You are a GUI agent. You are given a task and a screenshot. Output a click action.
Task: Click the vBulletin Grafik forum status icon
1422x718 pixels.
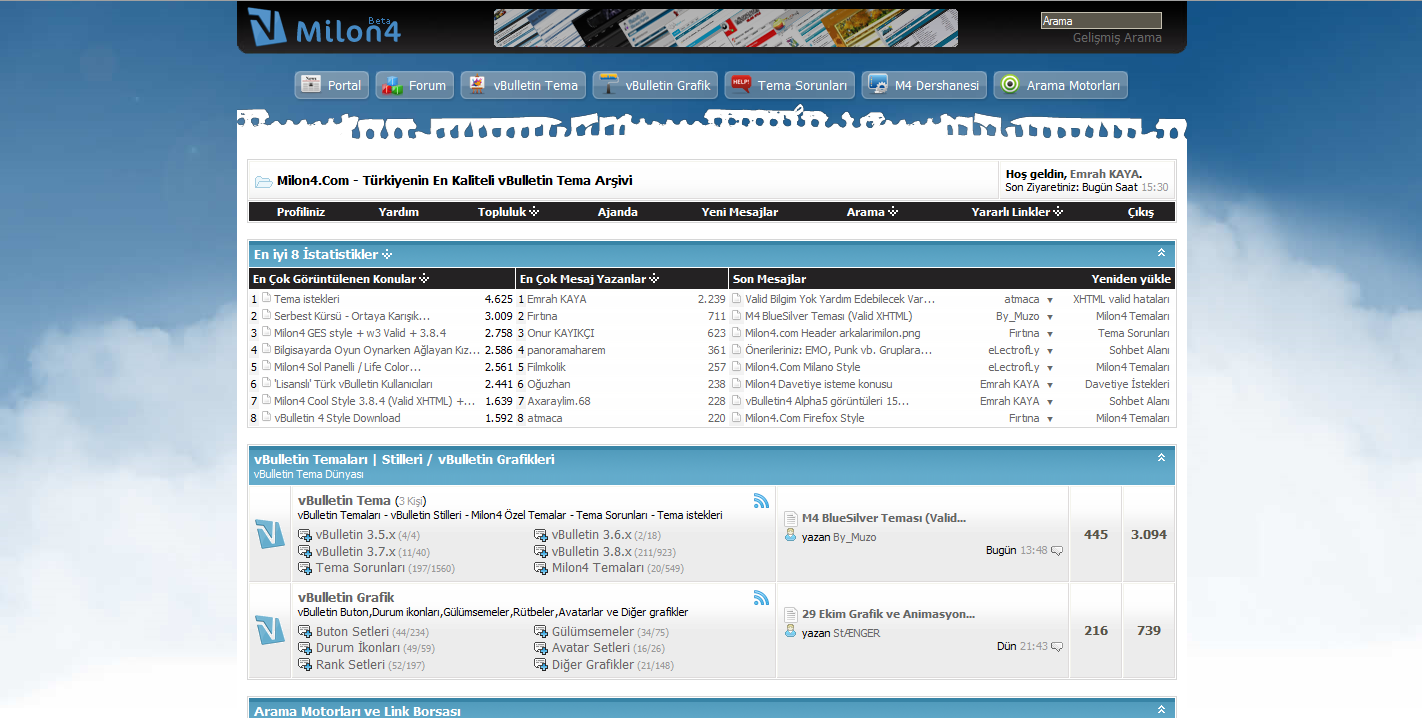pos(270,631)
